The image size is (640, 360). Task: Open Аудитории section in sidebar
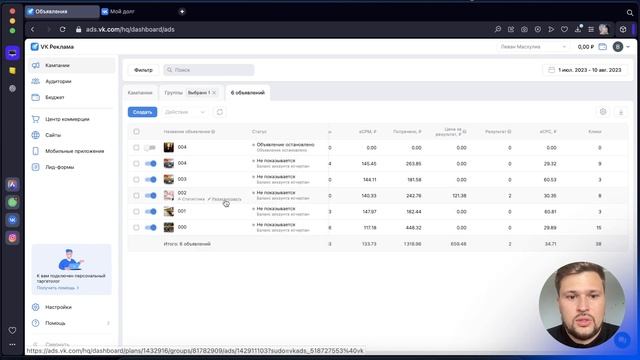[x=58, y=81]
